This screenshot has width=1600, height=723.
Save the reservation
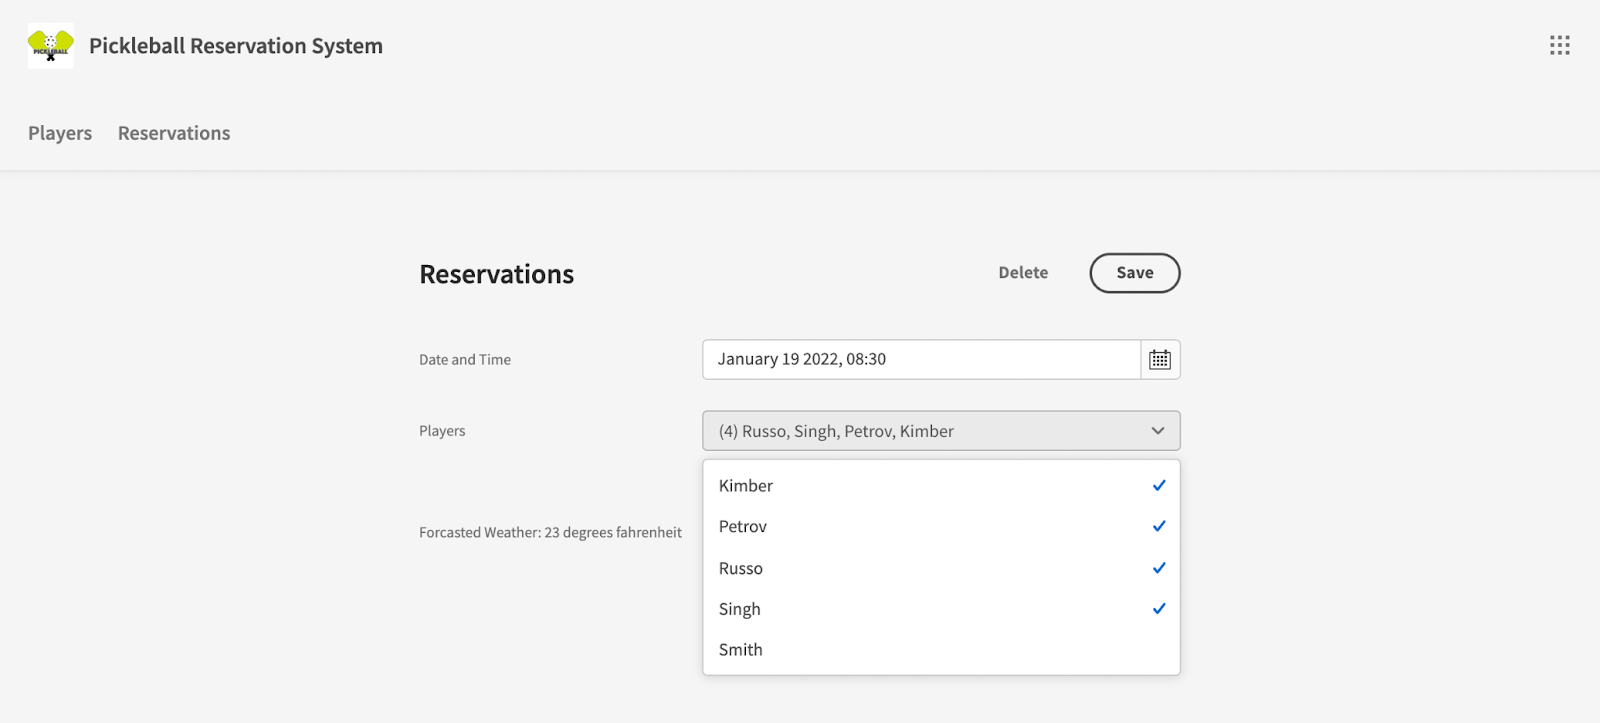1134,273
